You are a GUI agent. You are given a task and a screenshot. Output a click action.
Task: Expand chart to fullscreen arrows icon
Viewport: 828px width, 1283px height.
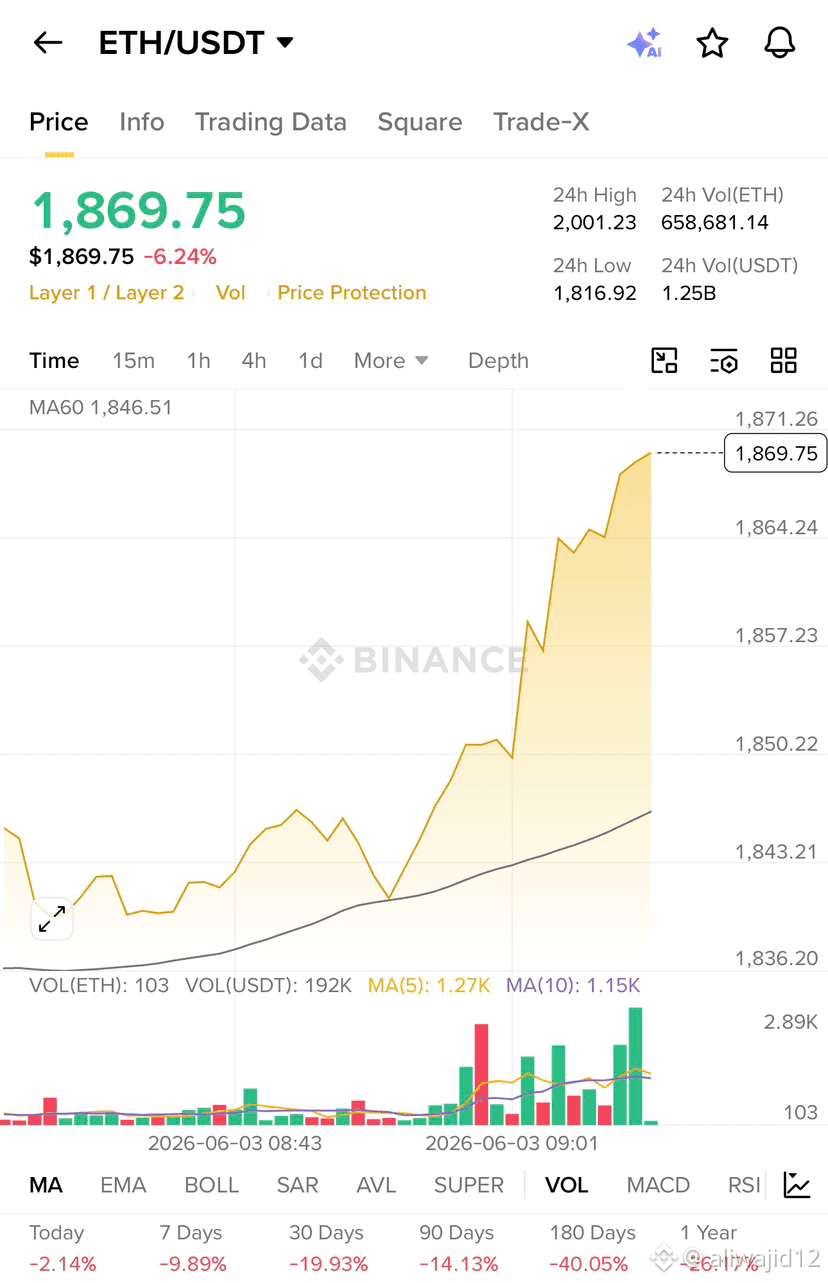point(52,919)
